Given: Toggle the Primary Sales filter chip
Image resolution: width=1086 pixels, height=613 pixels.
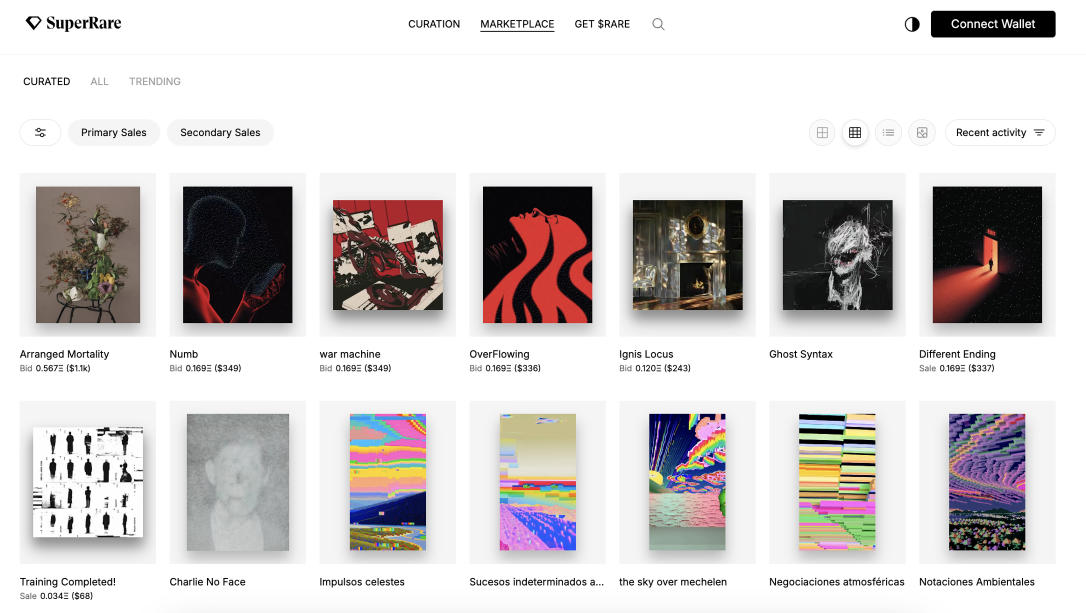Looking at the screenshot, I should [x=114, y=132].
